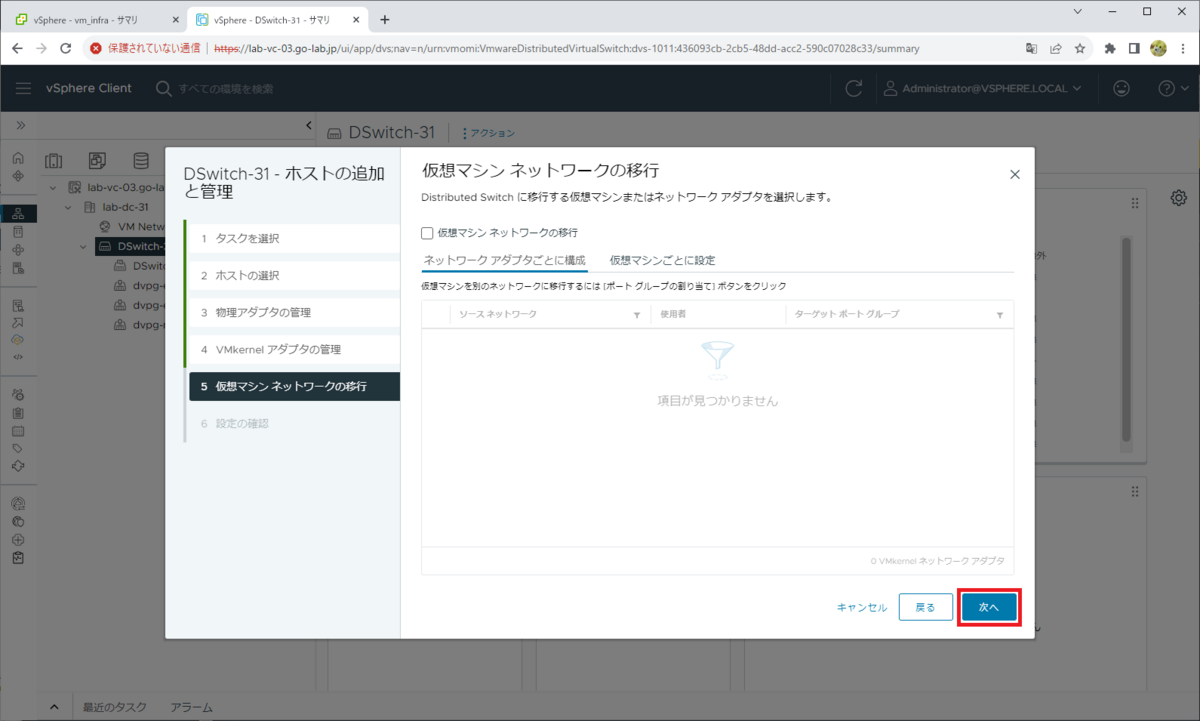Open 最近のタスク bottom tab

[114, 707]
